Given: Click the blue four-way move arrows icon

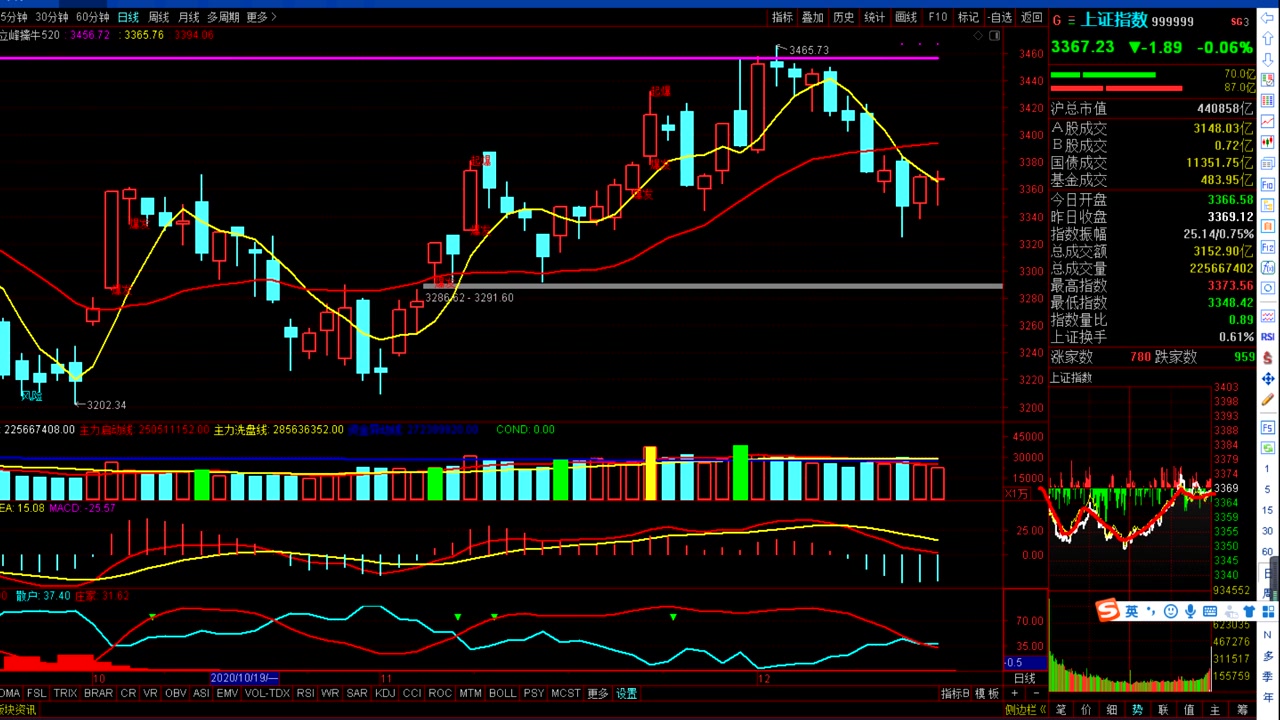Looking at the screenshot, I should [x=1268, y=379].
